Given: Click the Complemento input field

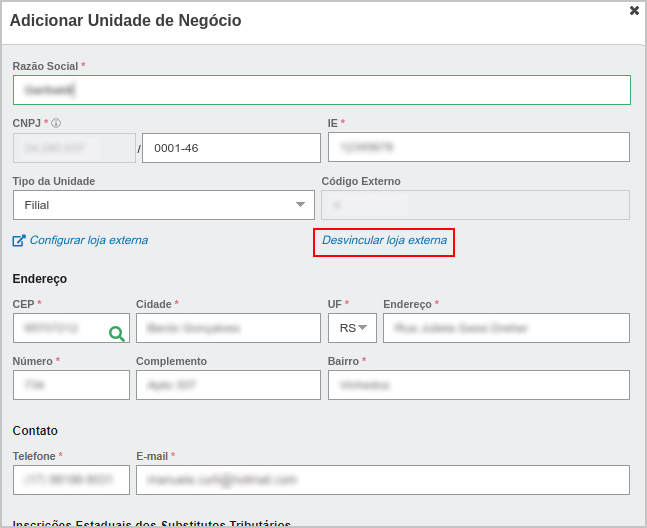Looking at the screenshot, I should tap(228, 385).
